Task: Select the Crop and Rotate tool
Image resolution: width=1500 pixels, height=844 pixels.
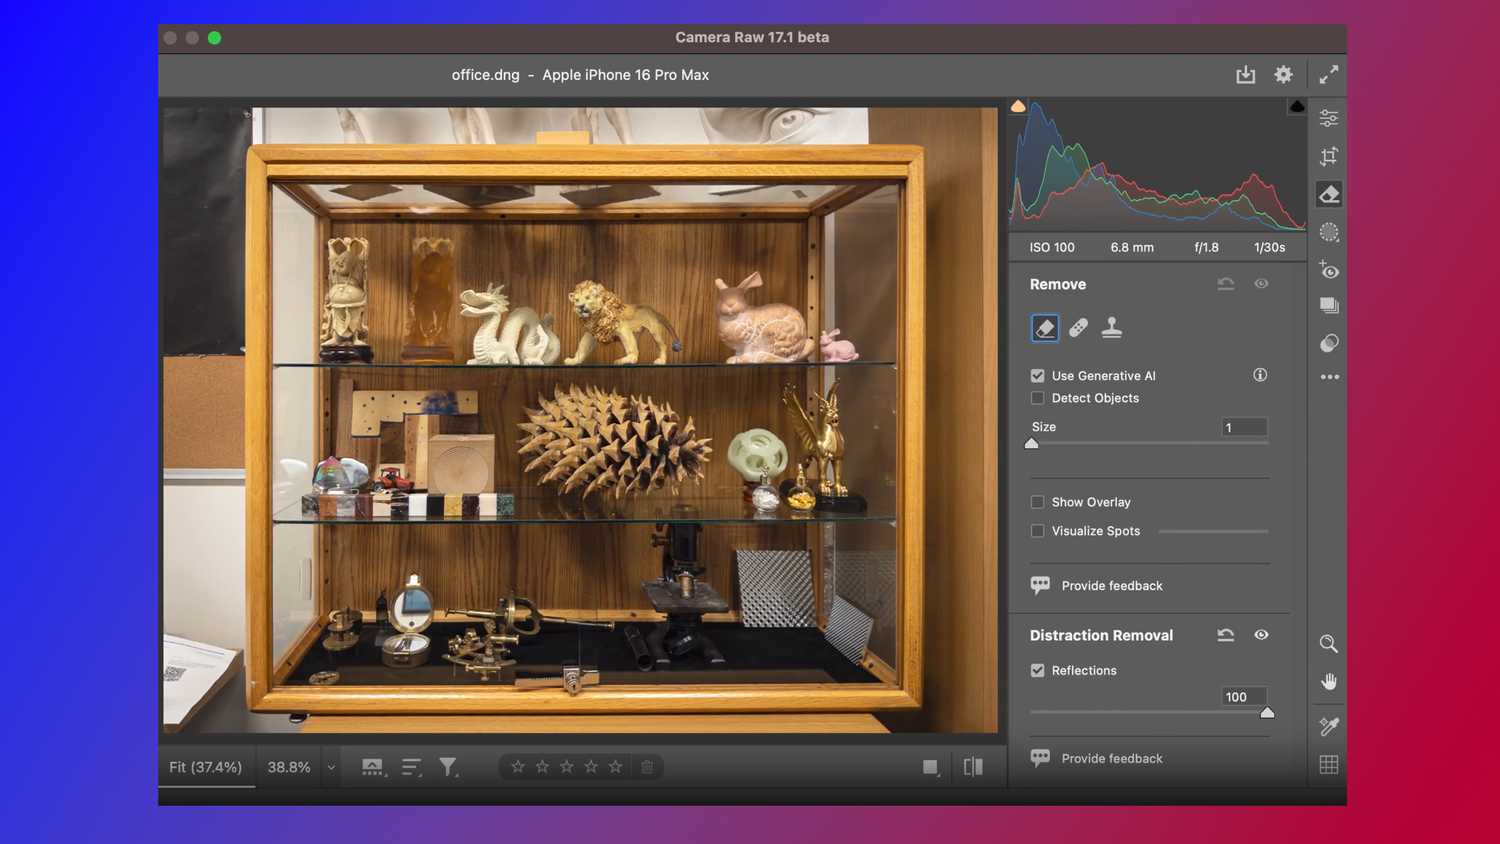Action: point(1329,156)
